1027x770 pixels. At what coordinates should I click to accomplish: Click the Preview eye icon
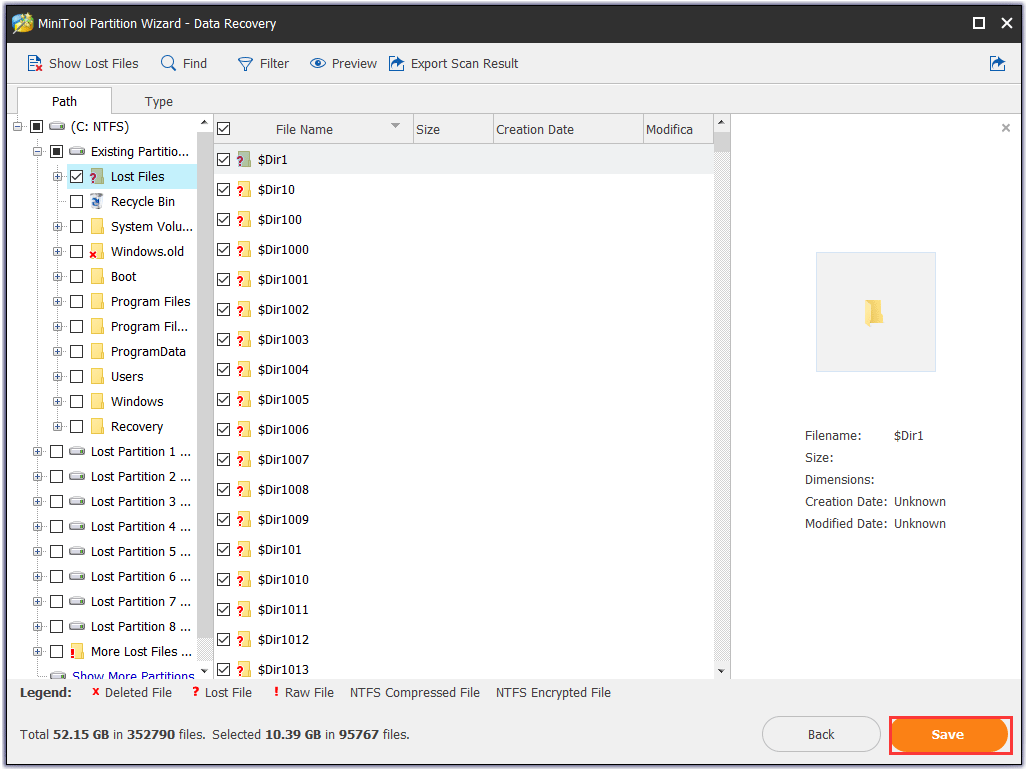point(318,64)
